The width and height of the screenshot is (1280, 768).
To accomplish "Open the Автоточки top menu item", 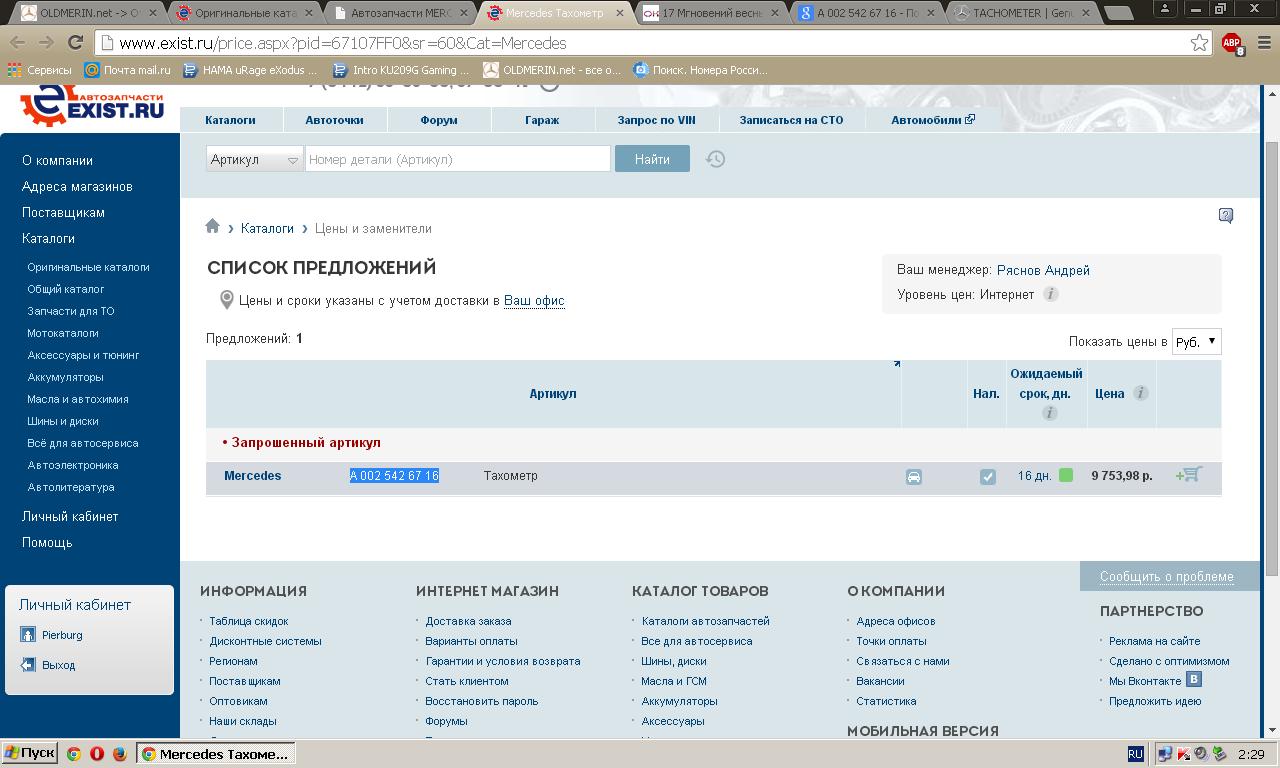I will click(x=334, y=120).
